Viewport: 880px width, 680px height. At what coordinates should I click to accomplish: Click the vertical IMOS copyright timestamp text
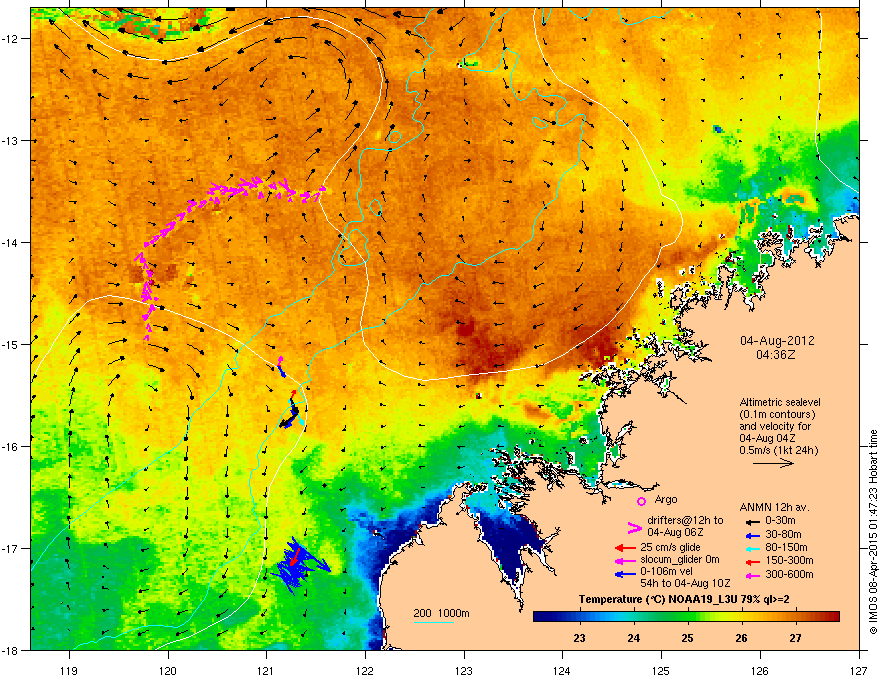tap(873, 532)
